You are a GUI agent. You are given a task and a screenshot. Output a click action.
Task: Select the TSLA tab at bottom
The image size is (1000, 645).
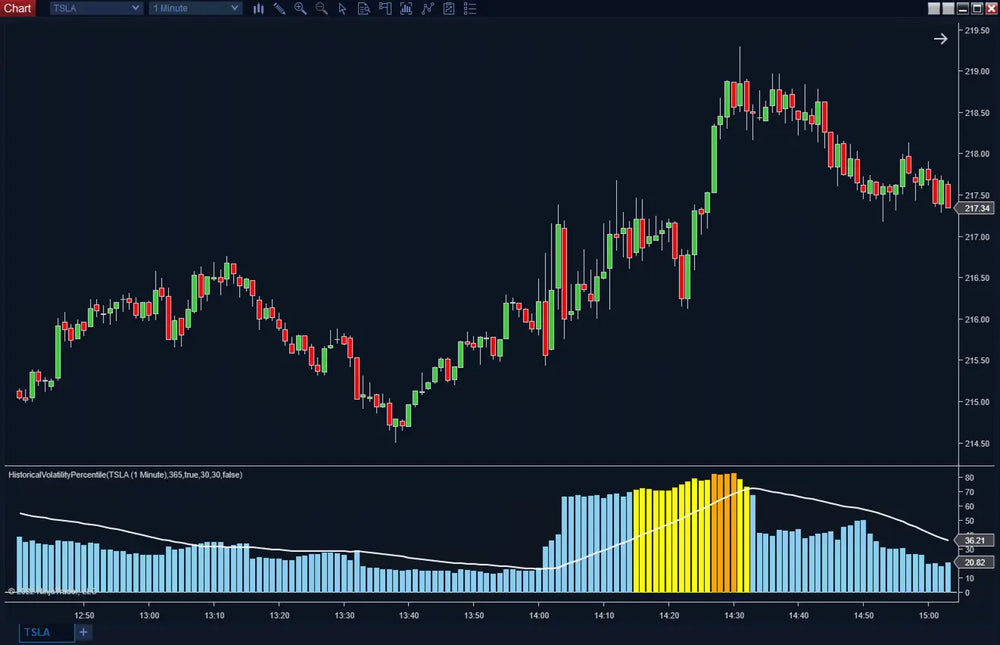(46, 632)
